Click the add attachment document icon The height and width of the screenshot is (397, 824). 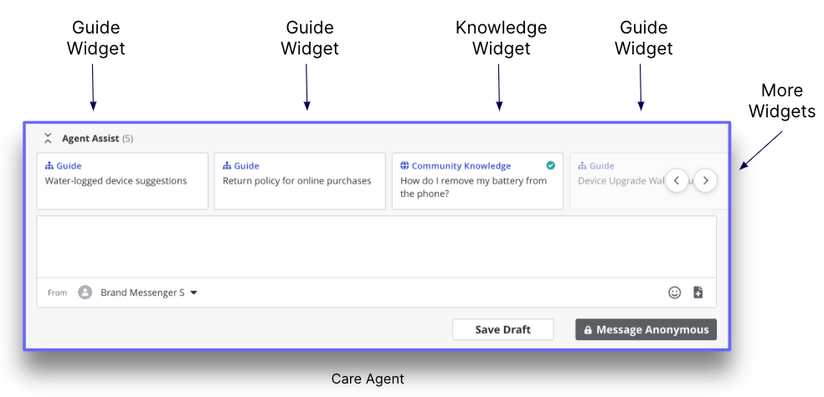pos(698,293)
